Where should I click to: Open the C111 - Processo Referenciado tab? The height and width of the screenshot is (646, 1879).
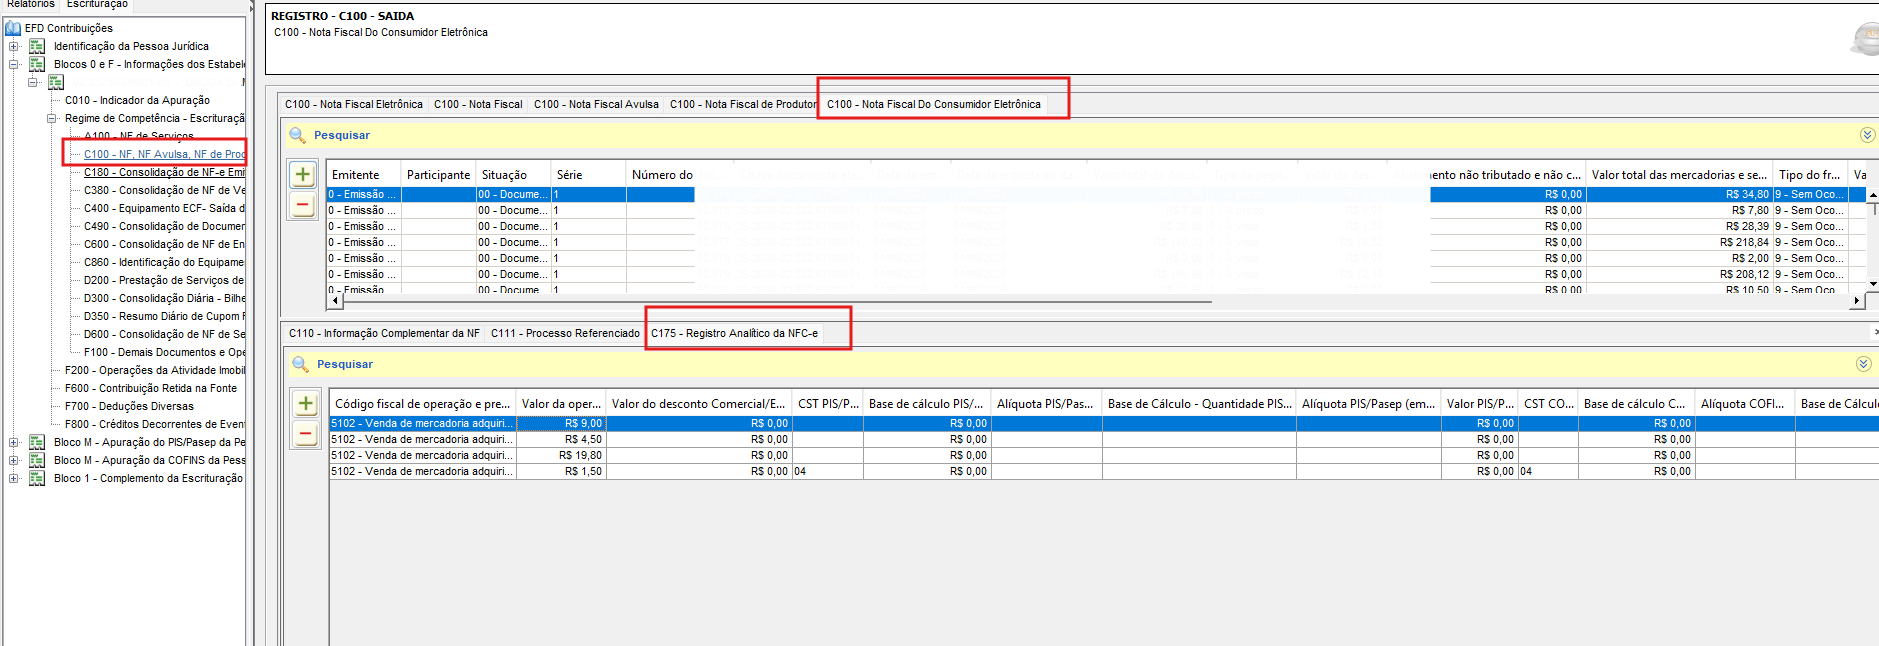pyautogui.click(x=565, y=333)
